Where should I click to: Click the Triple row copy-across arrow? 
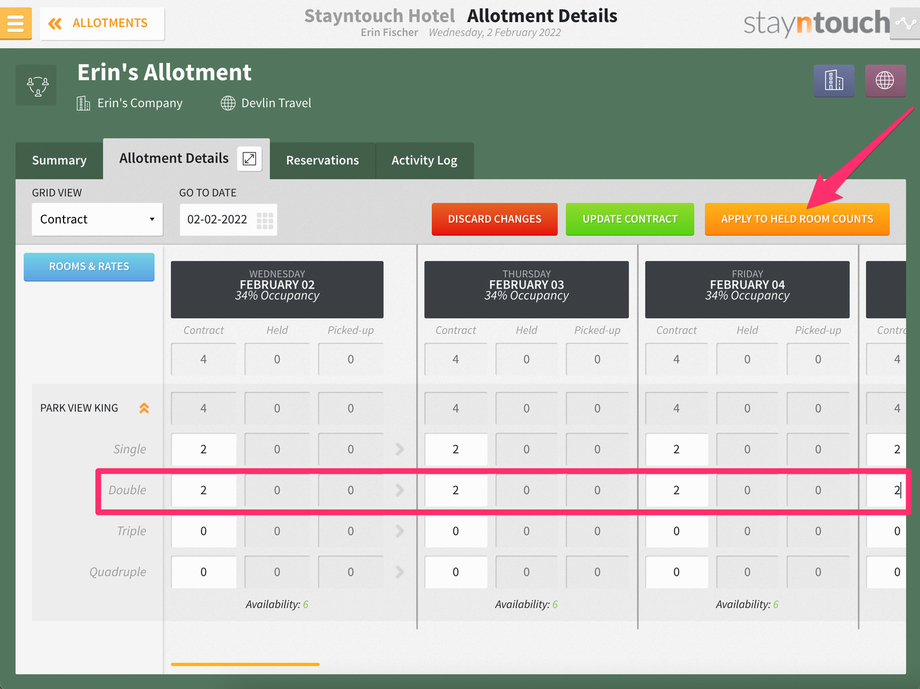[x=400, y=531]
